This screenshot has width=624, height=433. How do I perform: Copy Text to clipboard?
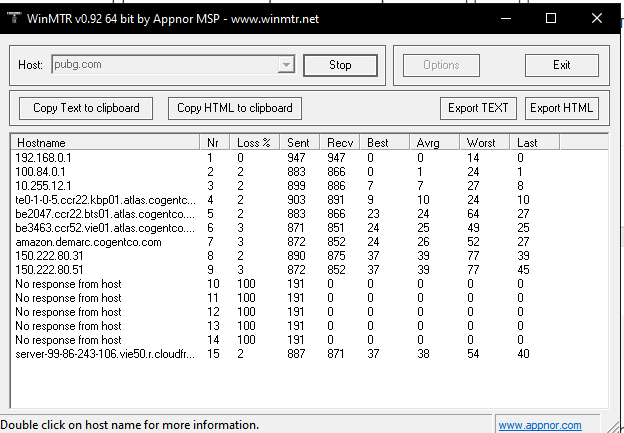(x=86, y=108)
